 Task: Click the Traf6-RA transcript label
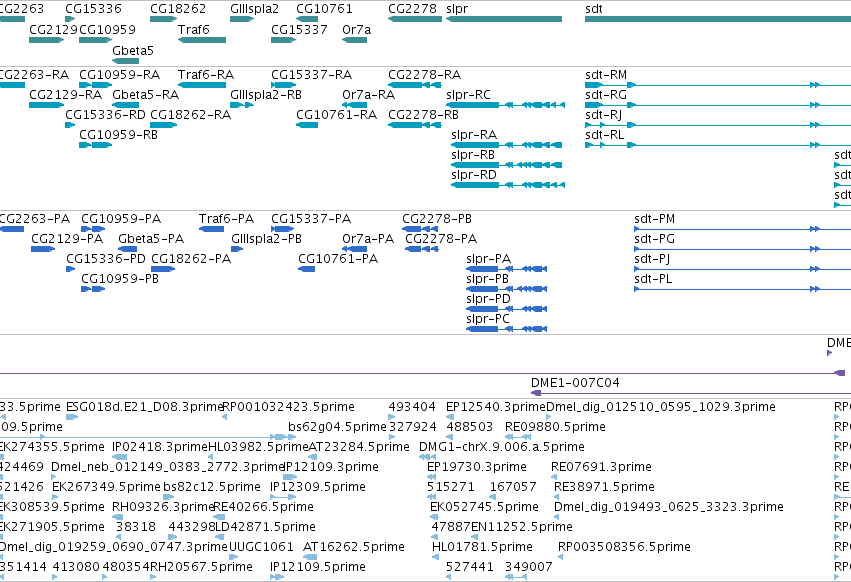(206, 74)
